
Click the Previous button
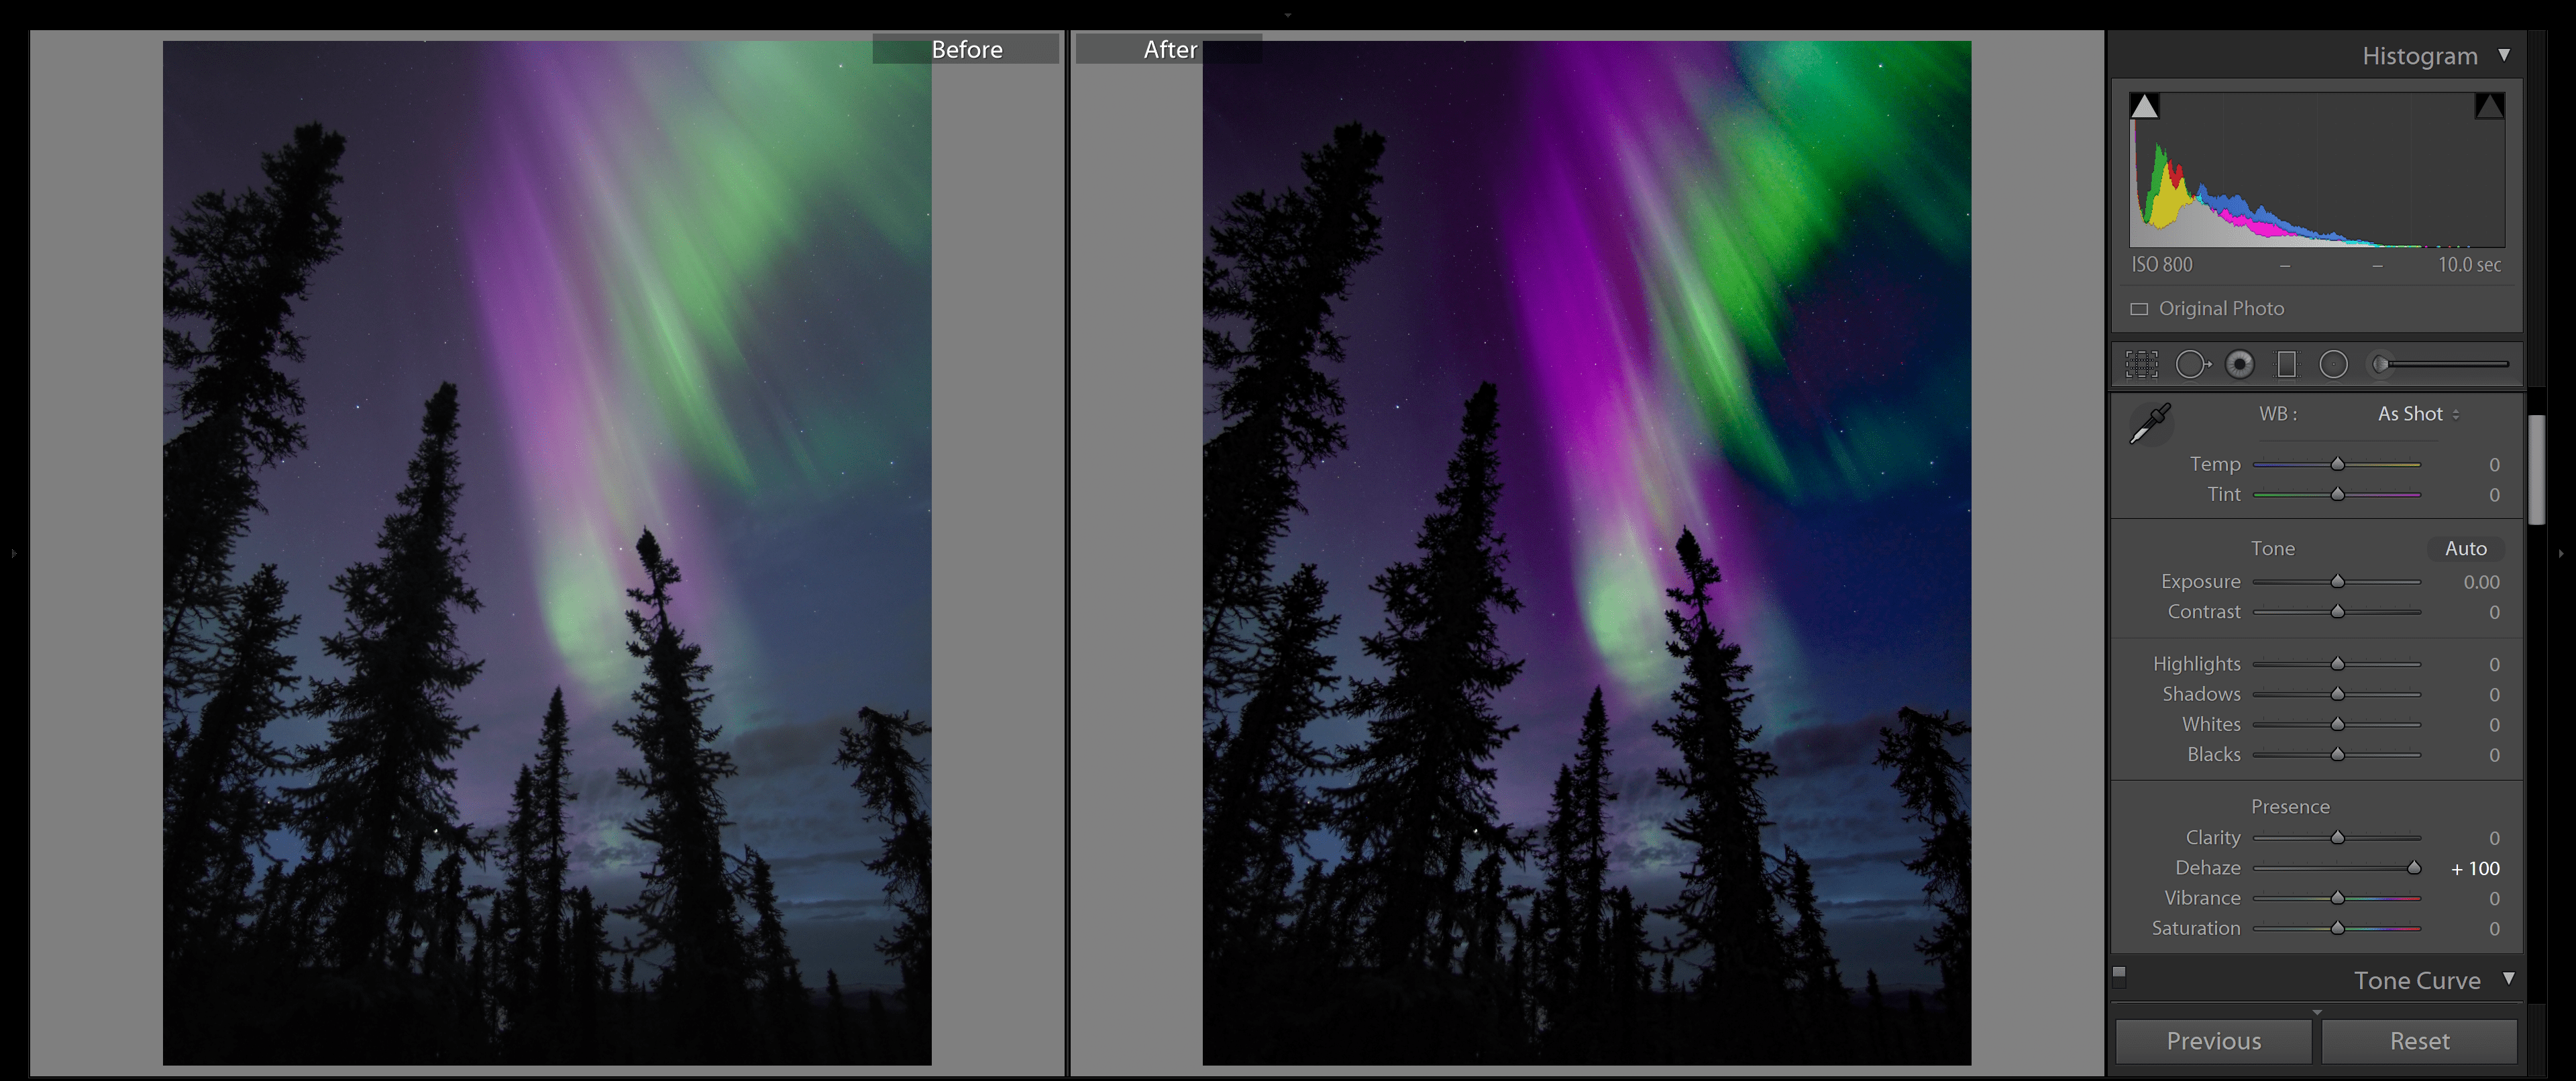coord(2212,1040)
